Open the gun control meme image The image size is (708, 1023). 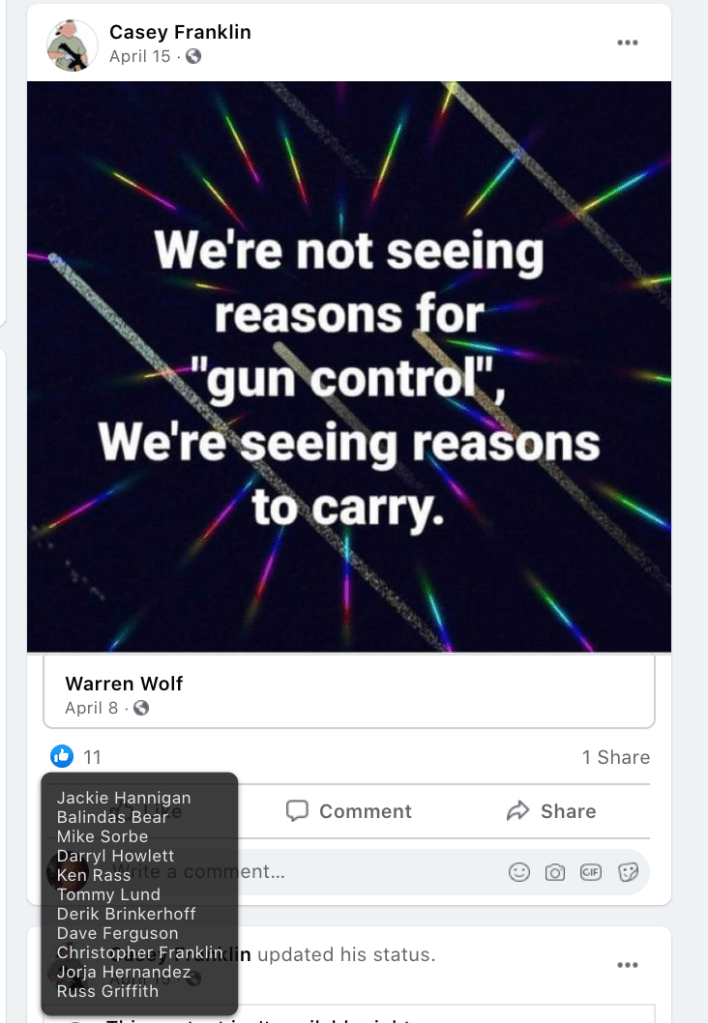point(349,366)
